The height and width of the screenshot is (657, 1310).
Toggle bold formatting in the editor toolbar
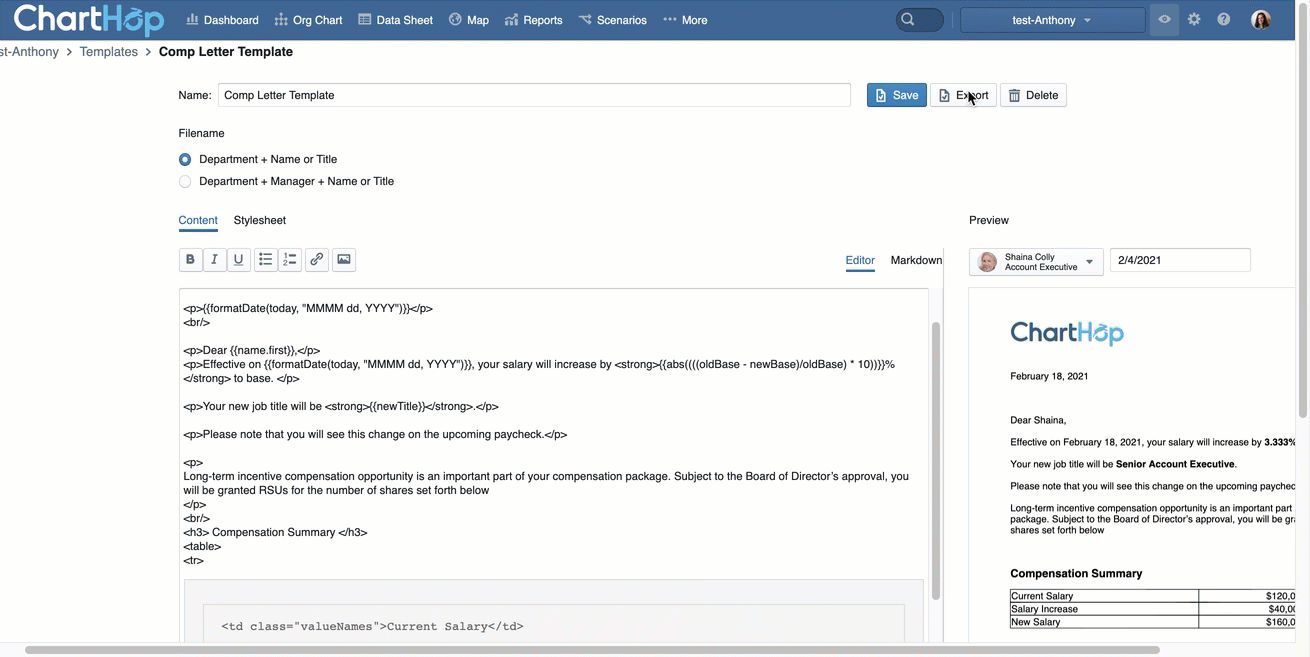(x=190, y=259)
